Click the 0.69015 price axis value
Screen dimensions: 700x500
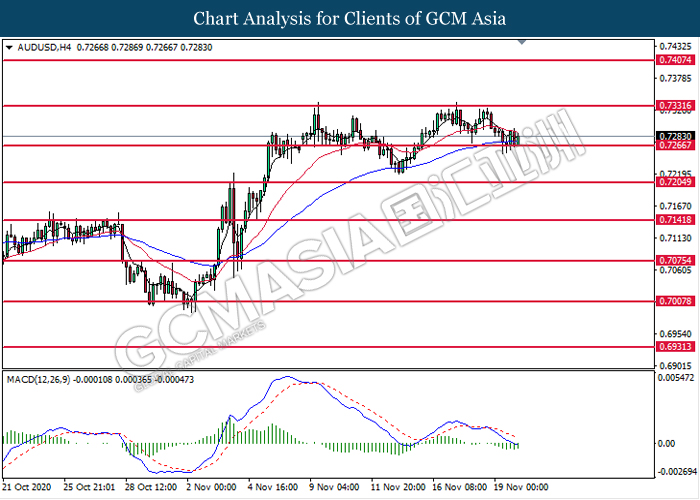(x=676, y=366)
